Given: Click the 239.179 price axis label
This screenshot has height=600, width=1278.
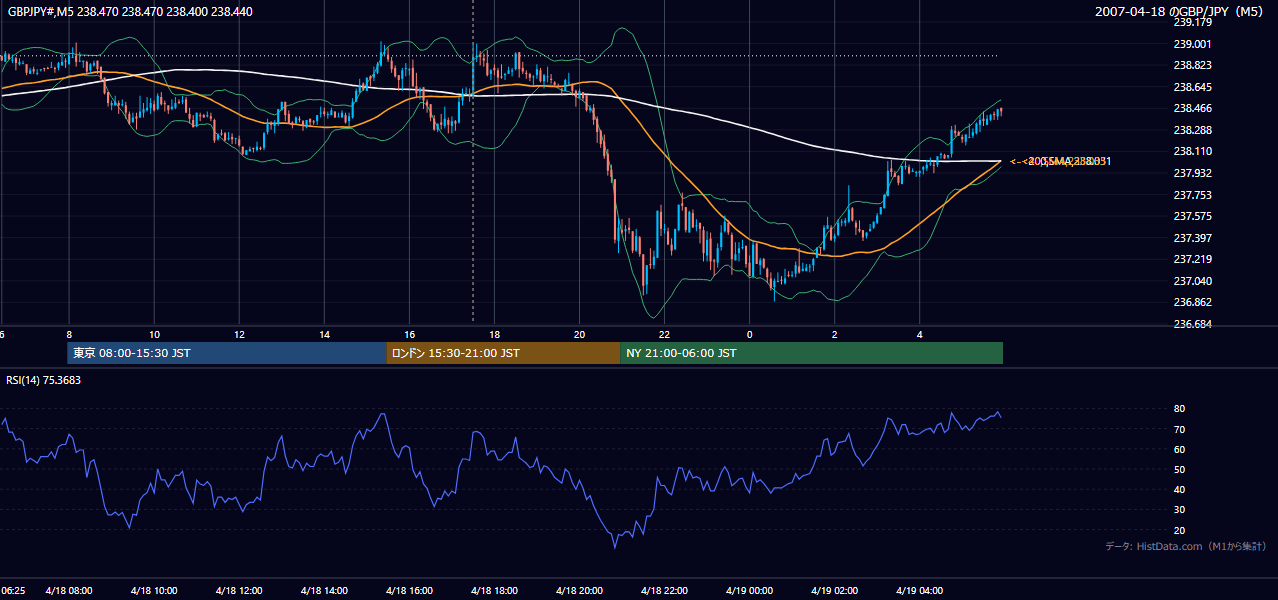Looking at the screenshot, I should pyautogui.click(x=1192, y=22).
